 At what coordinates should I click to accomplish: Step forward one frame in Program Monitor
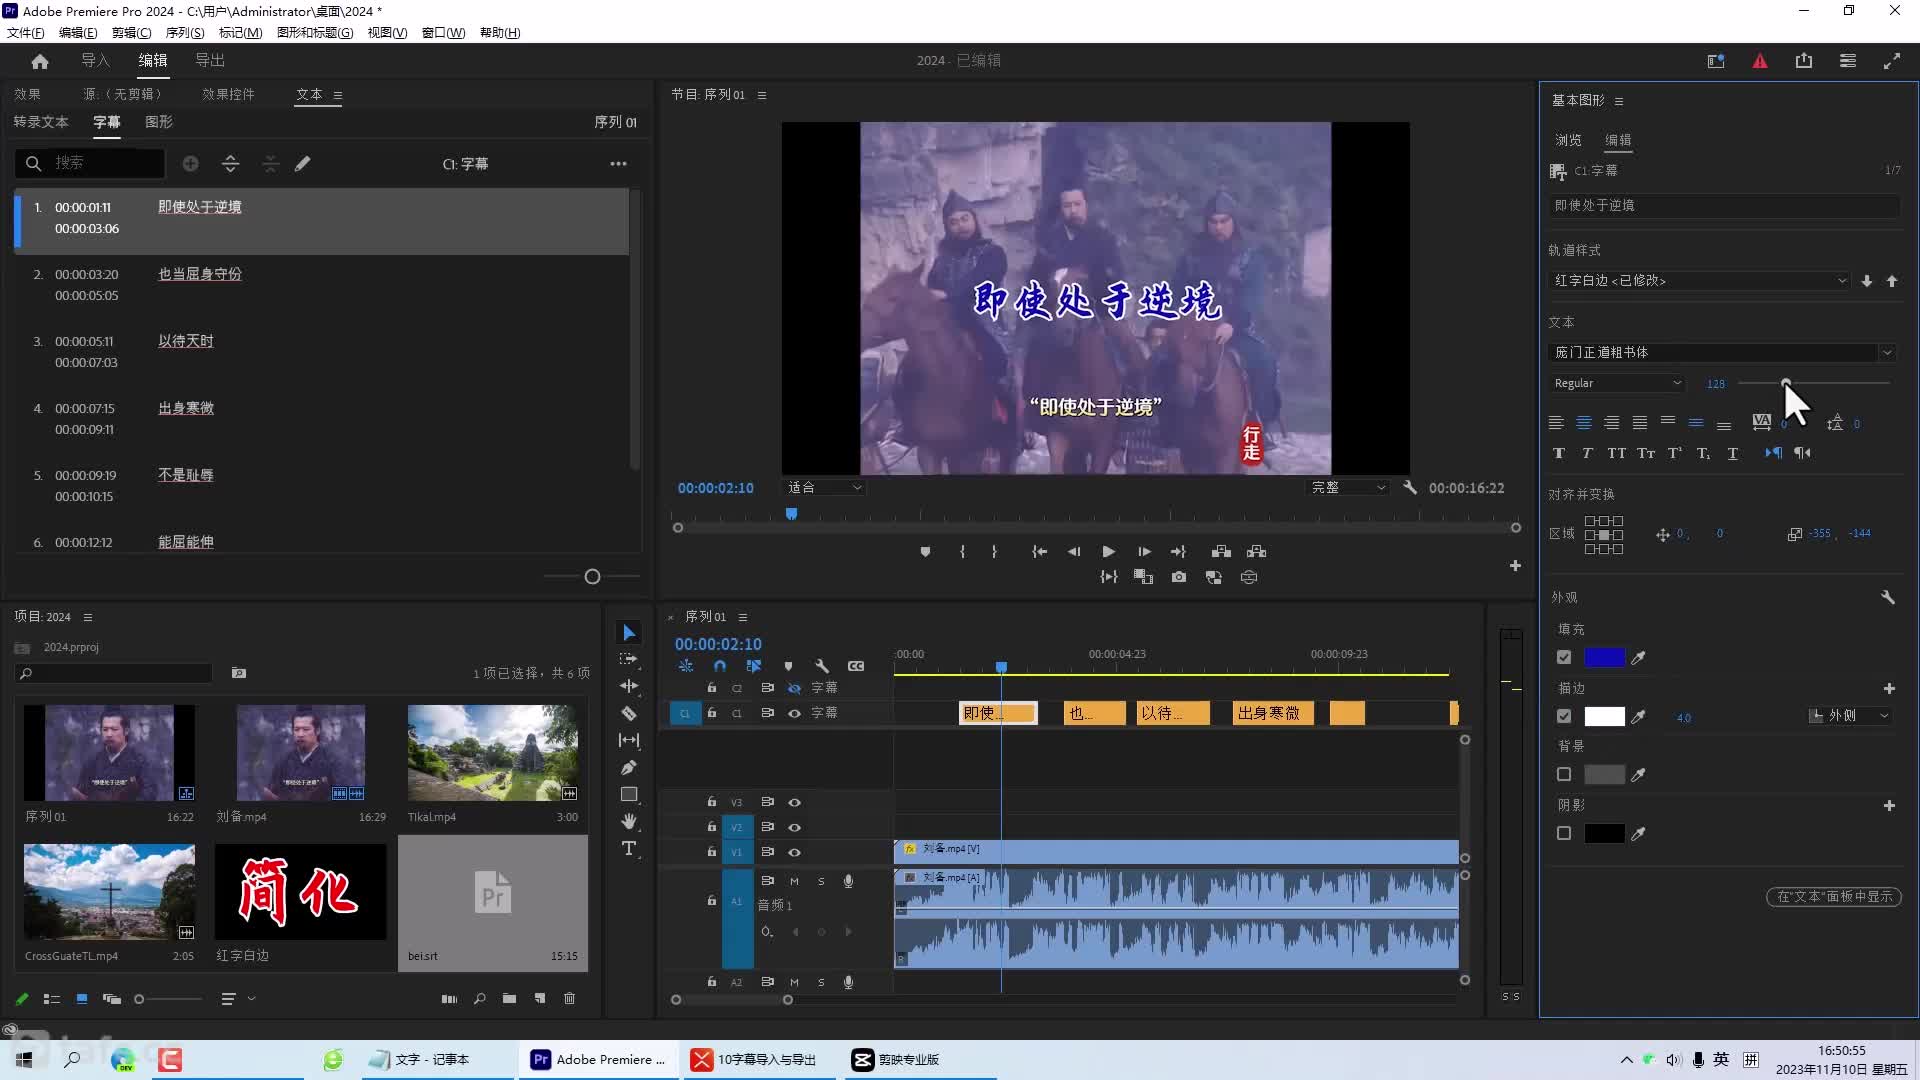click(1144, 552)
